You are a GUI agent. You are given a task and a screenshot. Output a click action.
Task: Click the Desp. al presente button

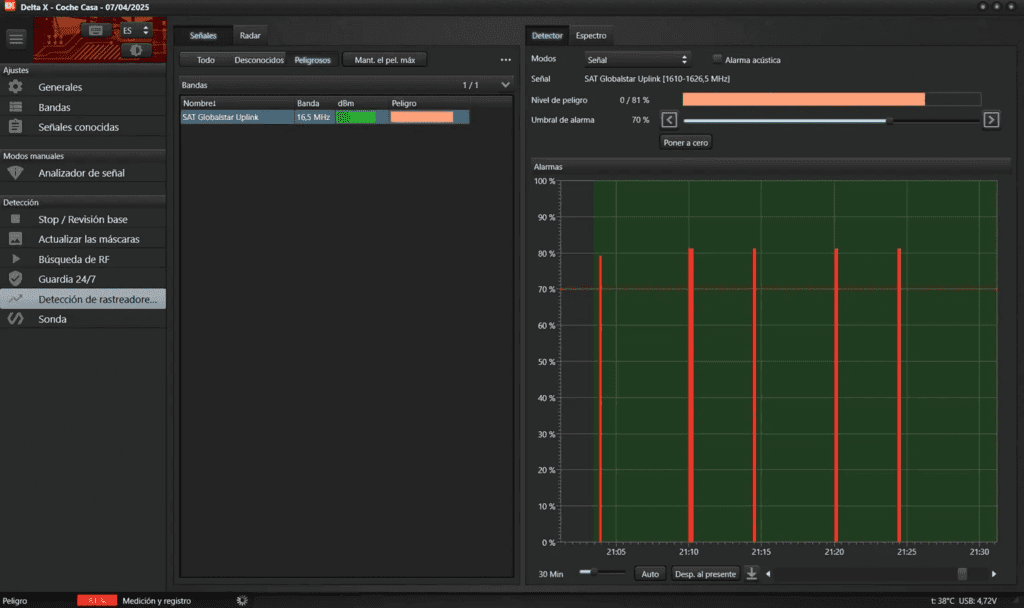705,574
